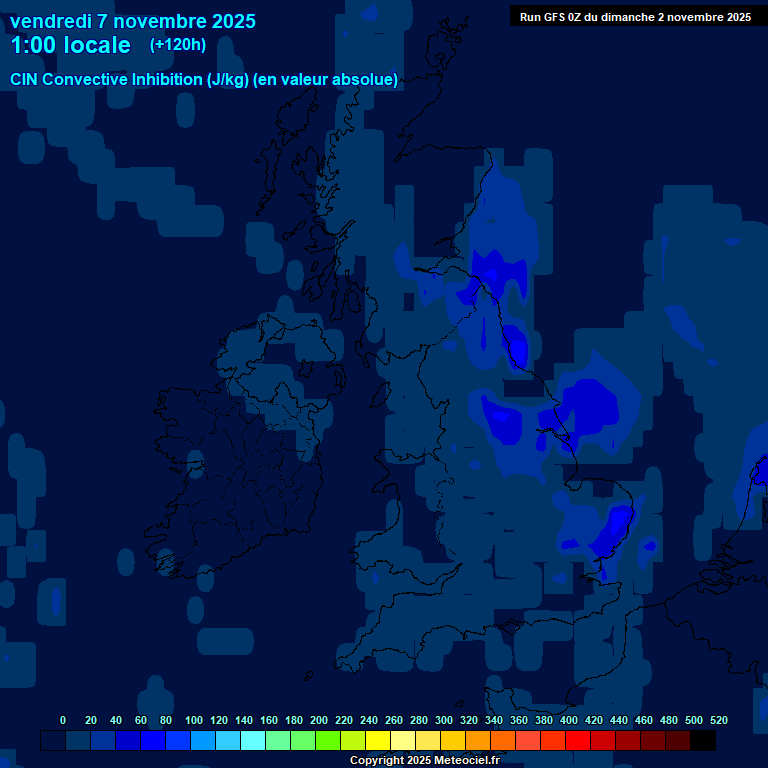Click the 1:00 locale time label
Viewport: 768px width, 768px height.
(70, 45)
